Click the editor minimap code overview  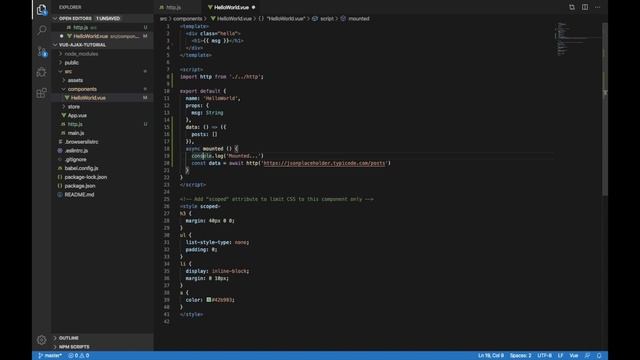click(x=578, y=39)
